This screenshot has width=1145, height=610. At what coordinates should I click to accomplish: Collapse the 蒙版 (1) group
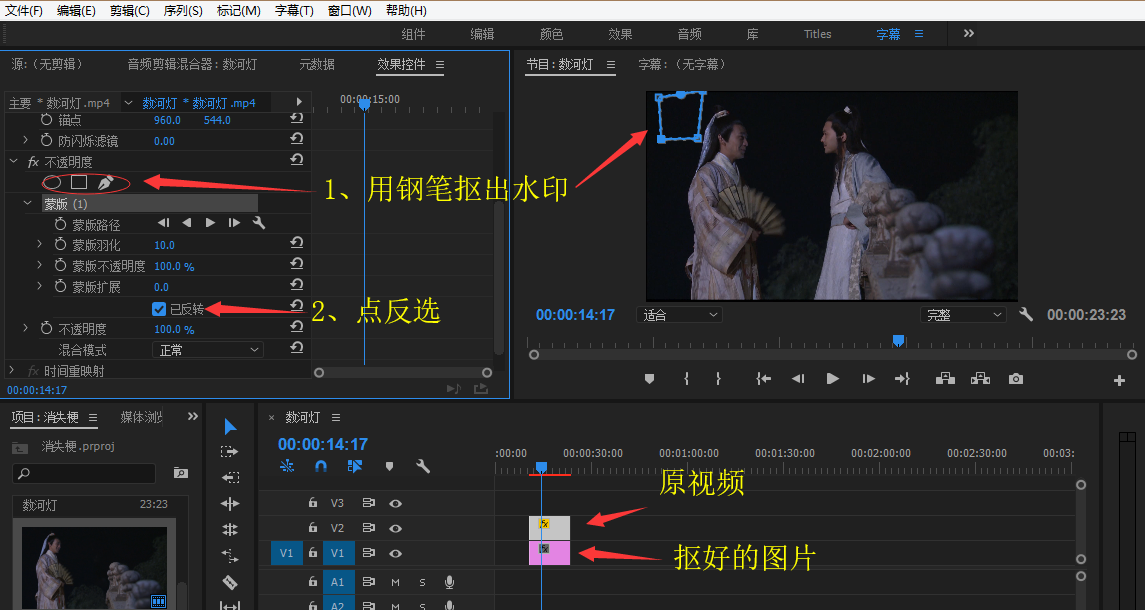[28, 203]
